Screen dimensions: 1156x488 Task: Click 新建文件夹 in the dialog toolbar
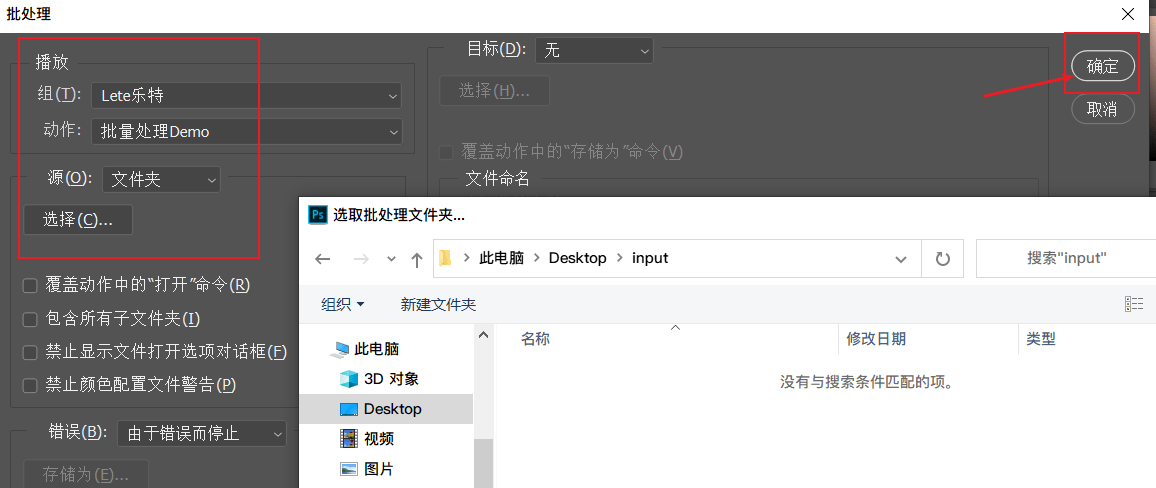pyautogui.click(x=438, y=304)
